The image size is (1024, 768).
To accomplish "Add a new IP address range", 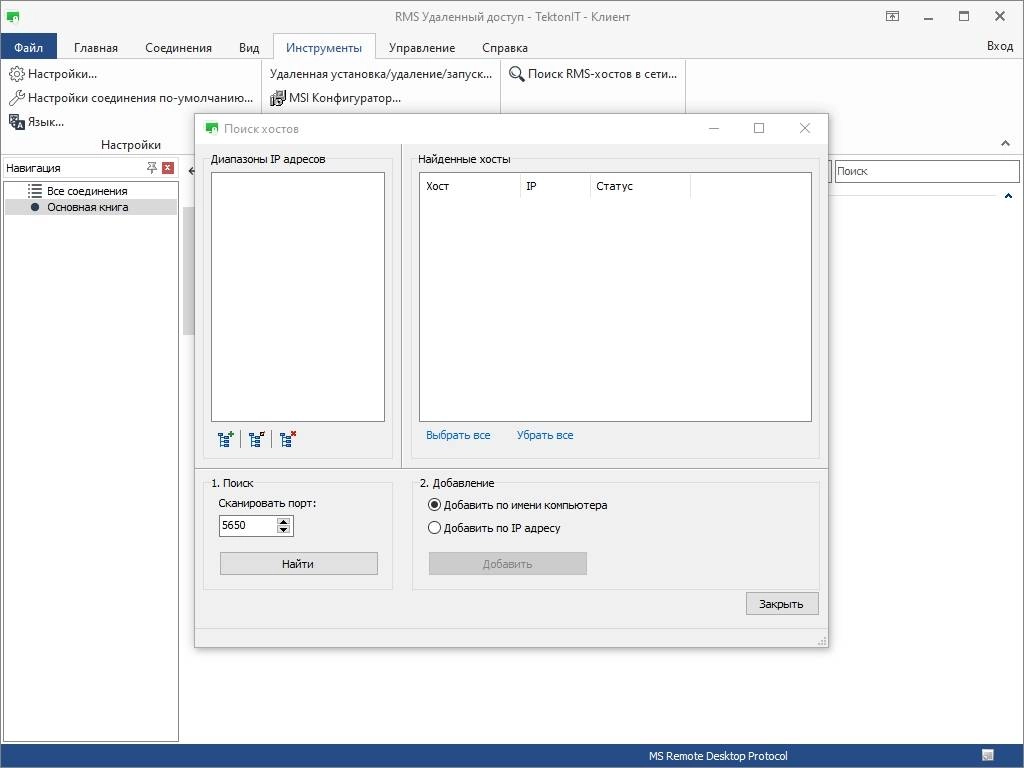I will tap(225, 439).
